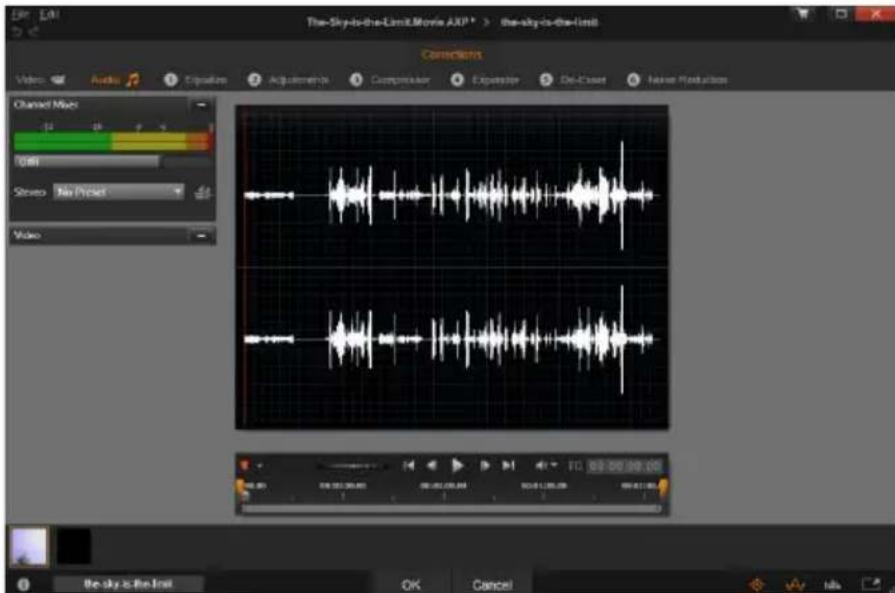The height and width of the screenshot is (593, 895).
Task: Click the Cancel button
Action: (x=492, y=585)
